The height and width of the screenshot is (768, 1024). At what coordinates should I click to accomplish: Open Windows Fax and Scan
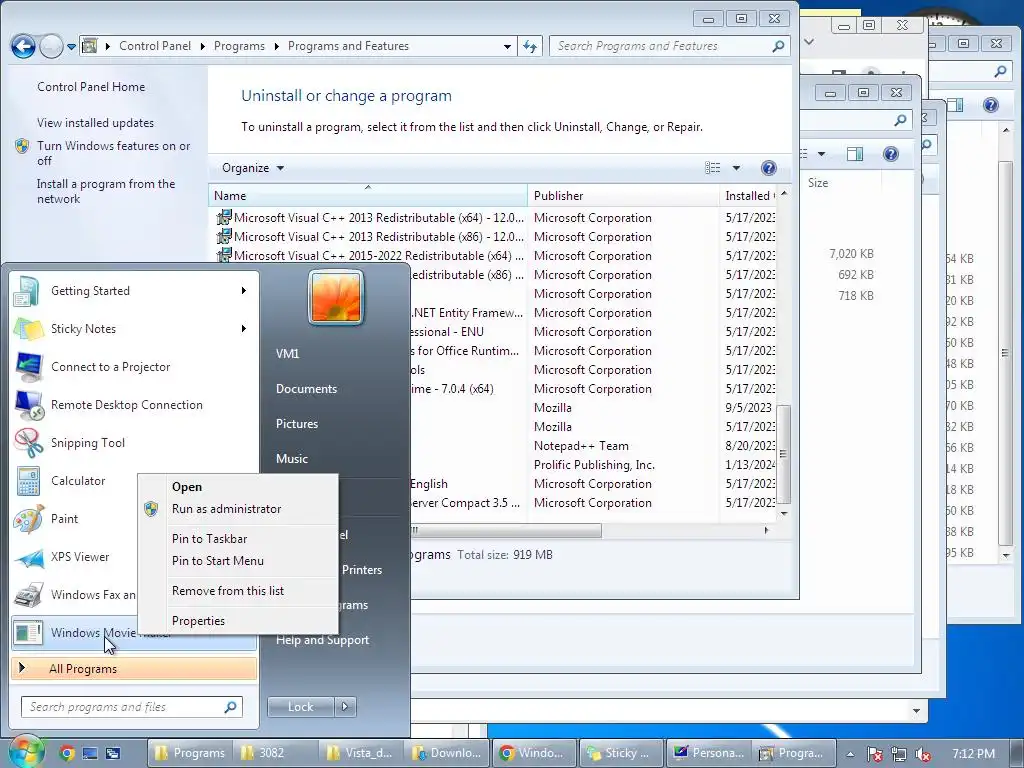coord(75,594)
